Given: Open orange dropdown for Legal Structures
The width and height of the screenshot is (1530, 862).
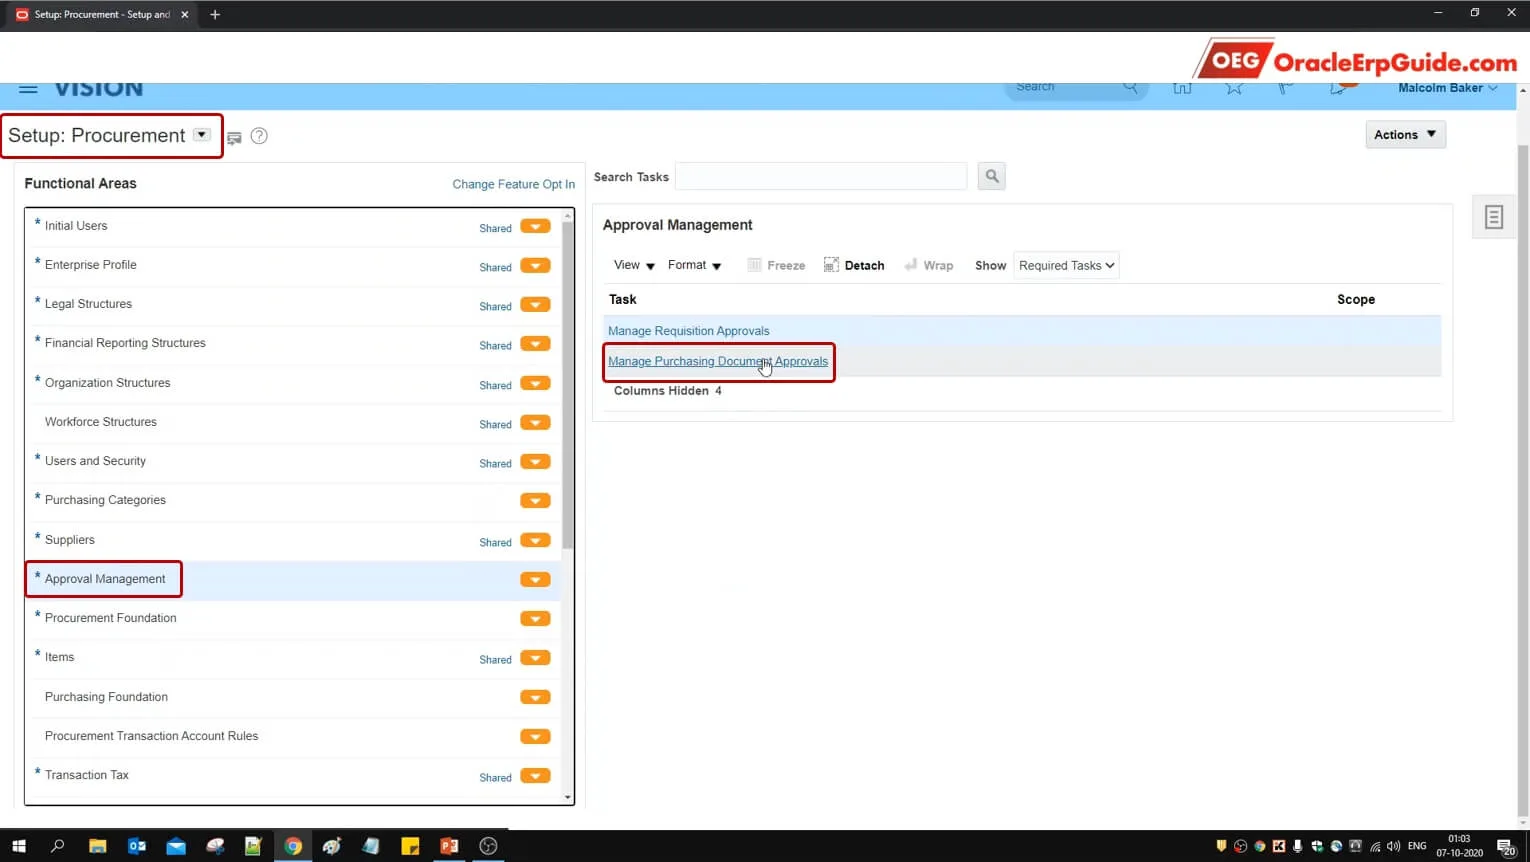Looking at the screenshot, I should point(535,305).
